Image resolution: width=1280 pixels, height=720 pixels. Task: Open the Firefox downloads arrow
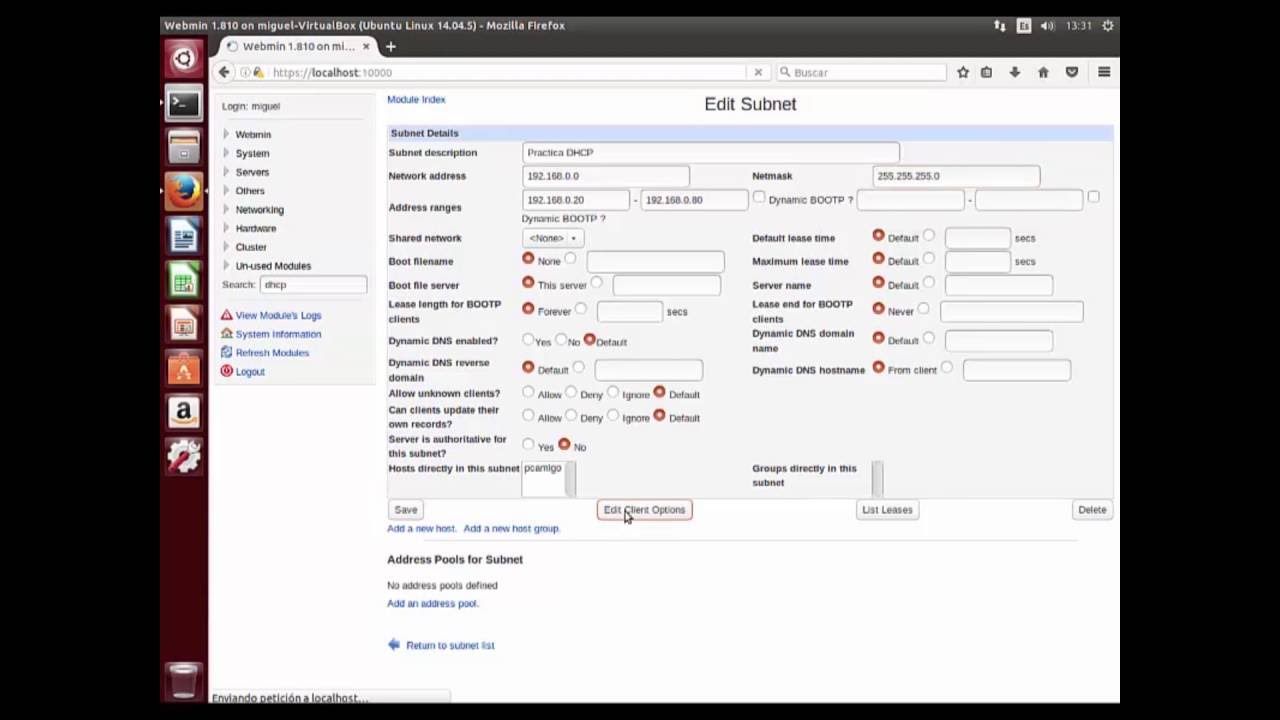(x=1015, y=72)
